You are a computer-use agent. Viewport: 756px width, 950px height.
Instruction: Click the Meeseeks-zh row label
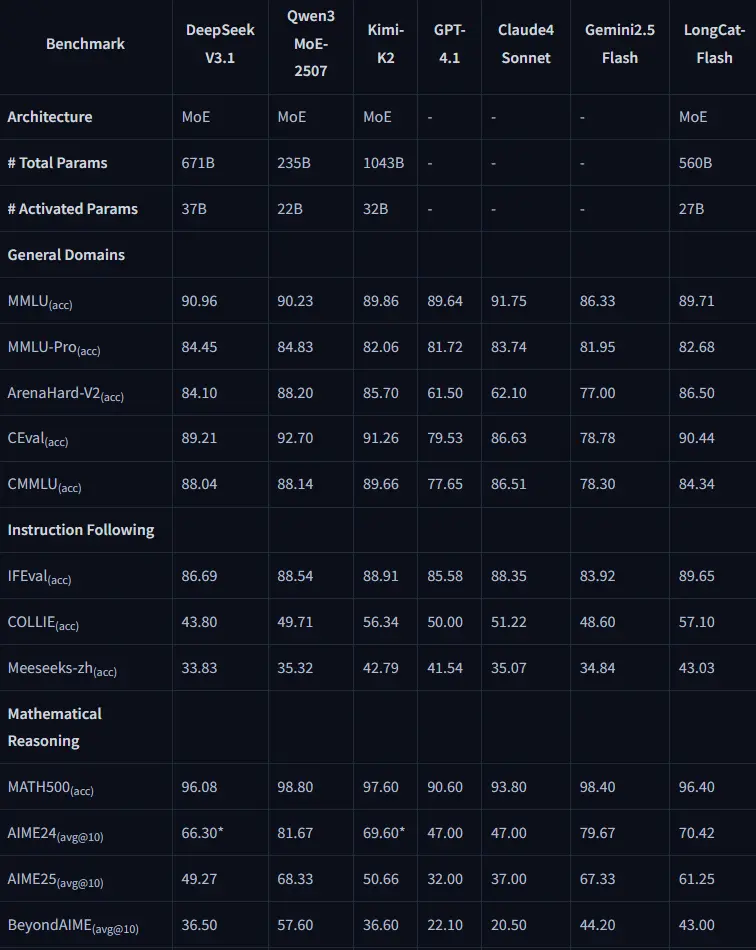(62, 668)
